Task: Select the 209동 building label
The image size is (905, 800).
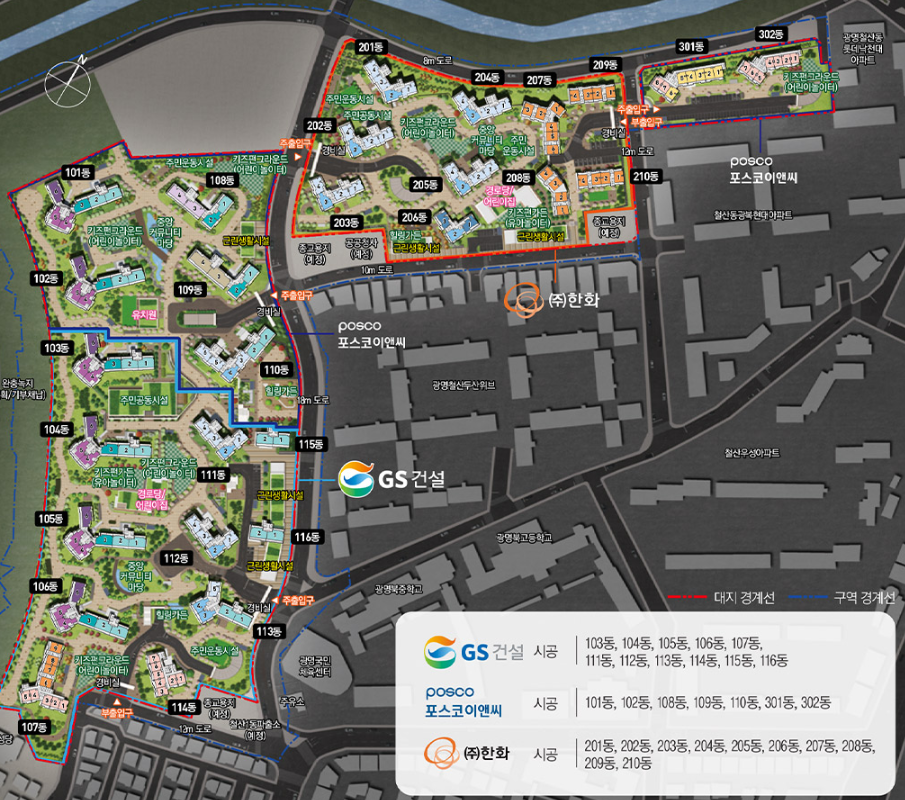Action: coord(605,65)
